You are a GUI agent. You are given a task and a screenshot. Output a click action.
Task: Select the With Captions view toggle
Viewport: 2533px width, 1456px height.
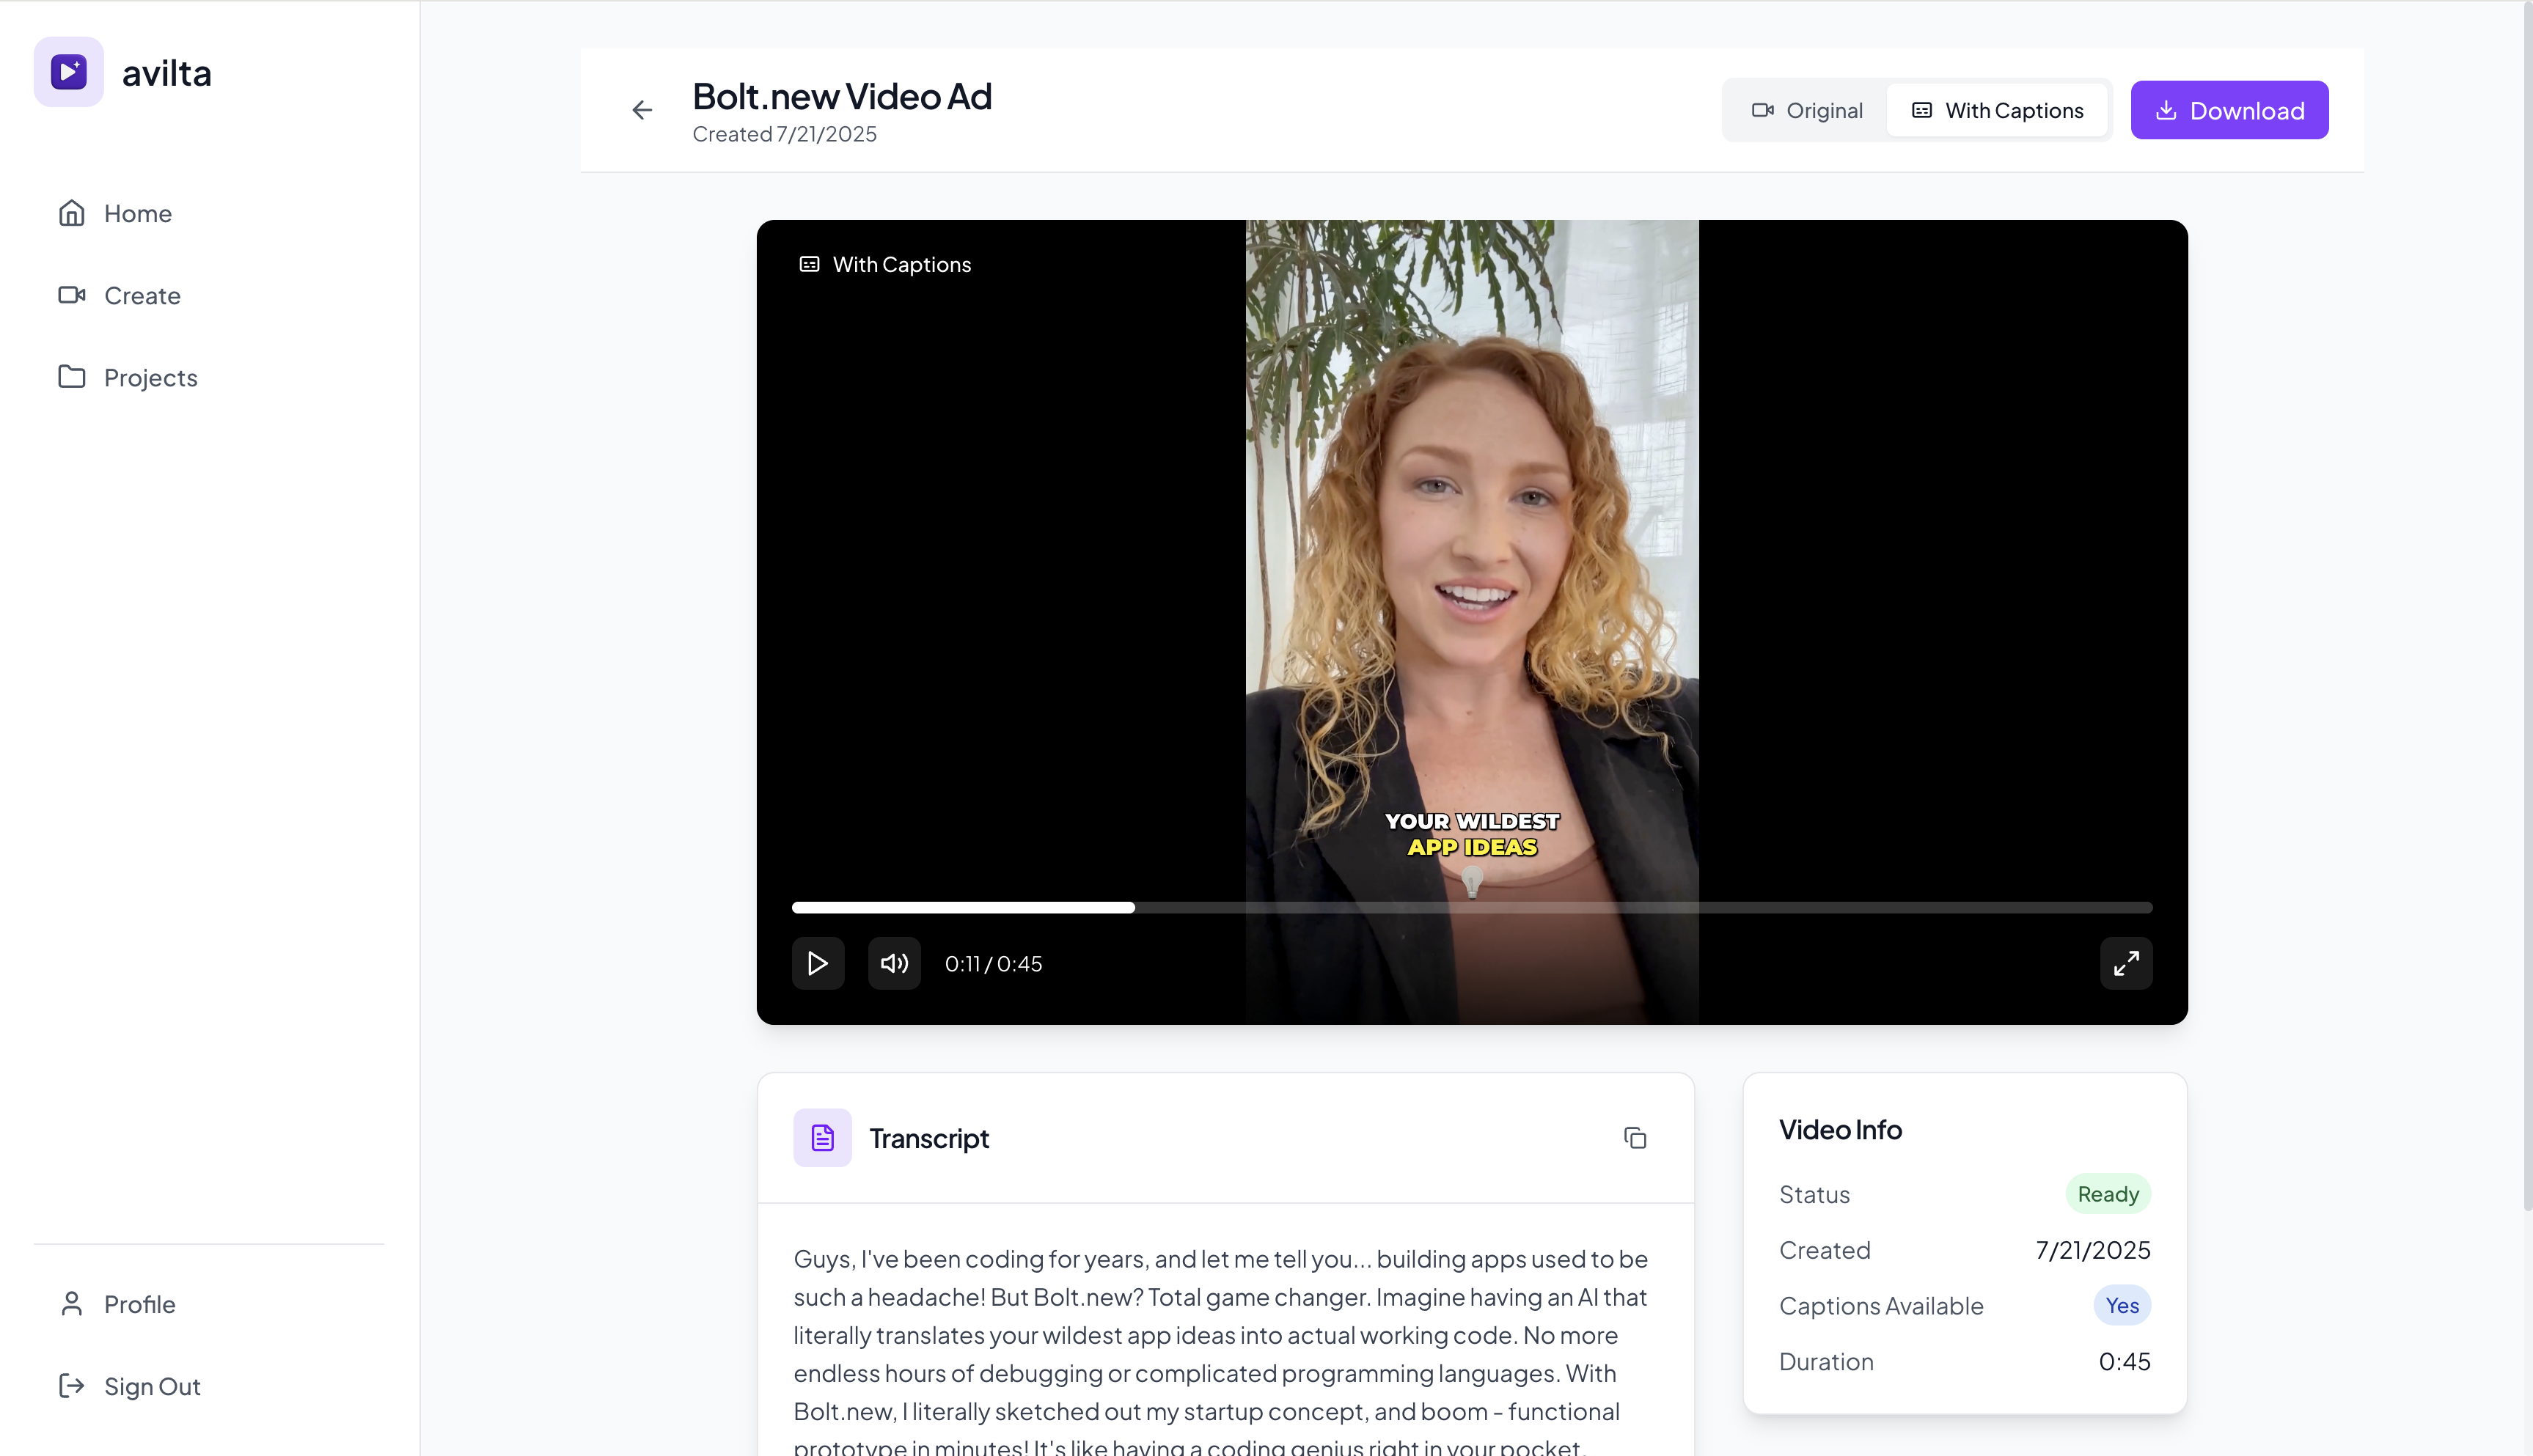(1997, 110)
